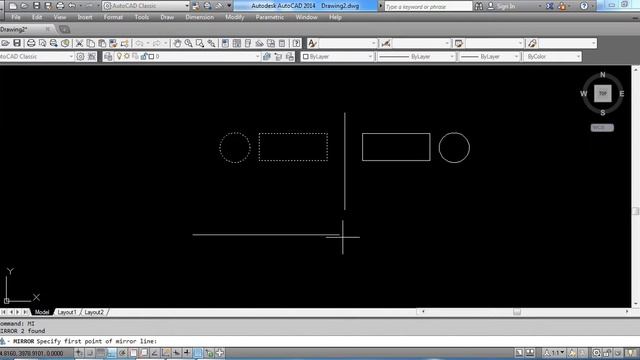Click the TOP face of the ViewCube
The image size is (640, 360).
tap(602, 93)
